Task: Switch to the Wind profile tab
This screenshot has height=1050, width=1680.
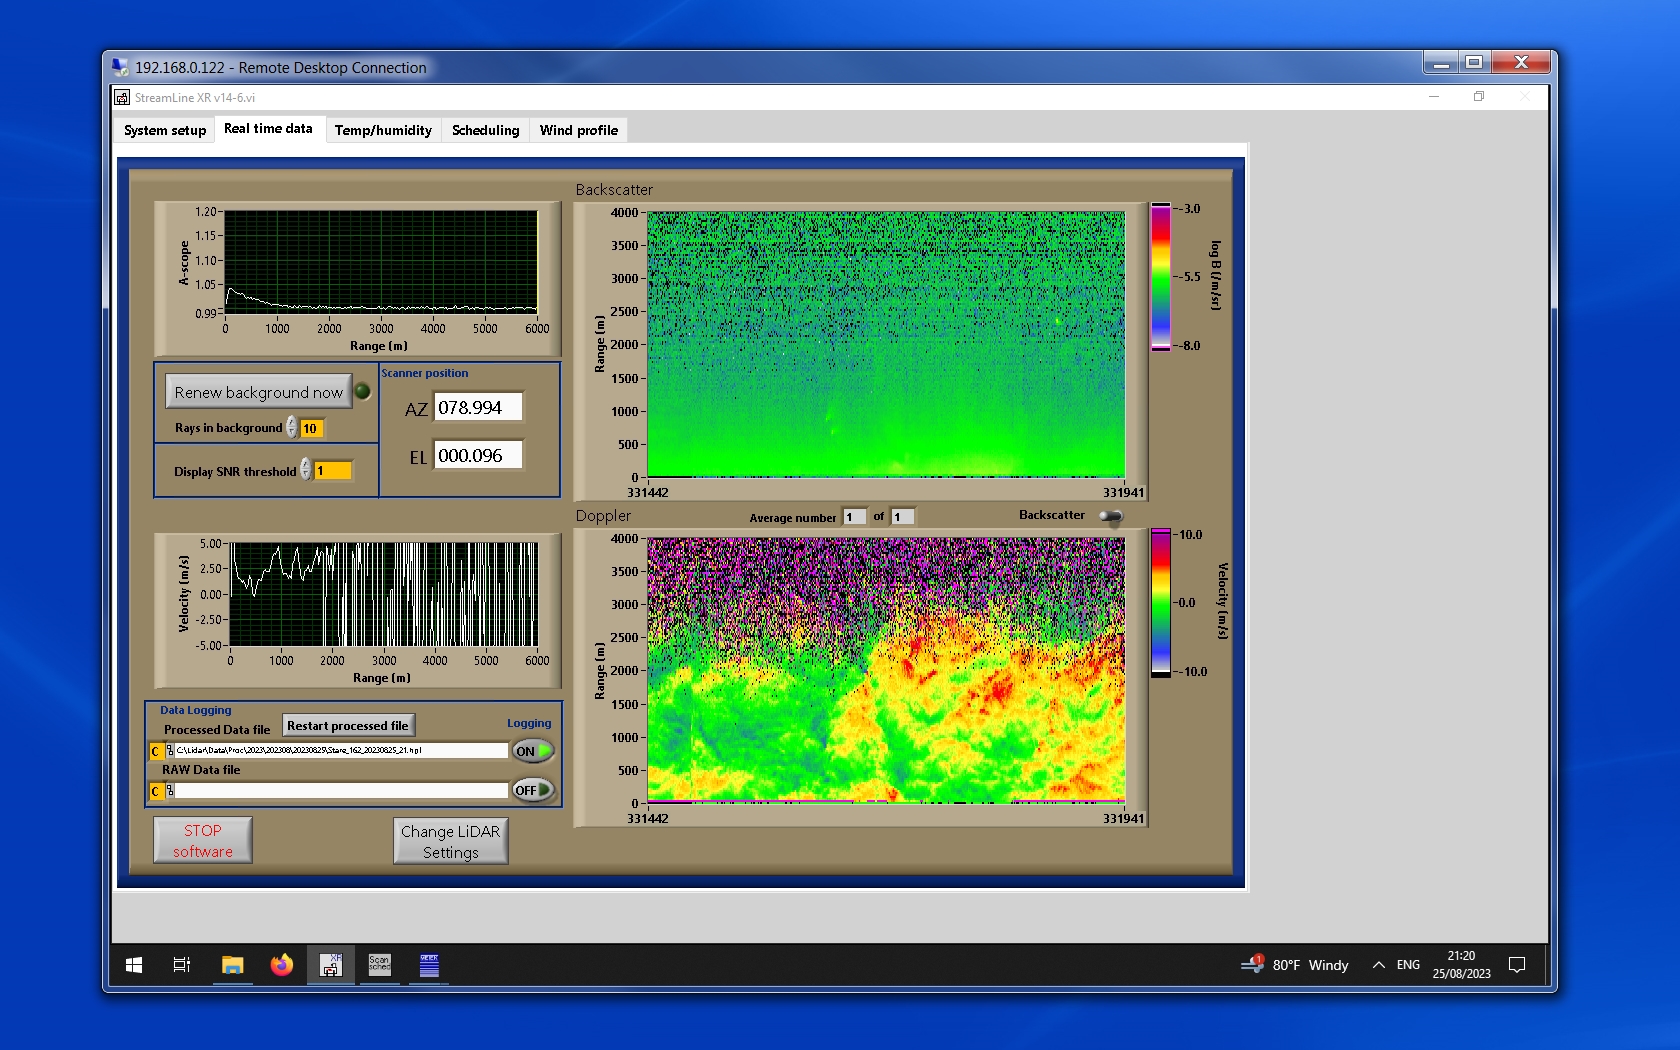Action: pyautogui.click(x=578, y=130)
